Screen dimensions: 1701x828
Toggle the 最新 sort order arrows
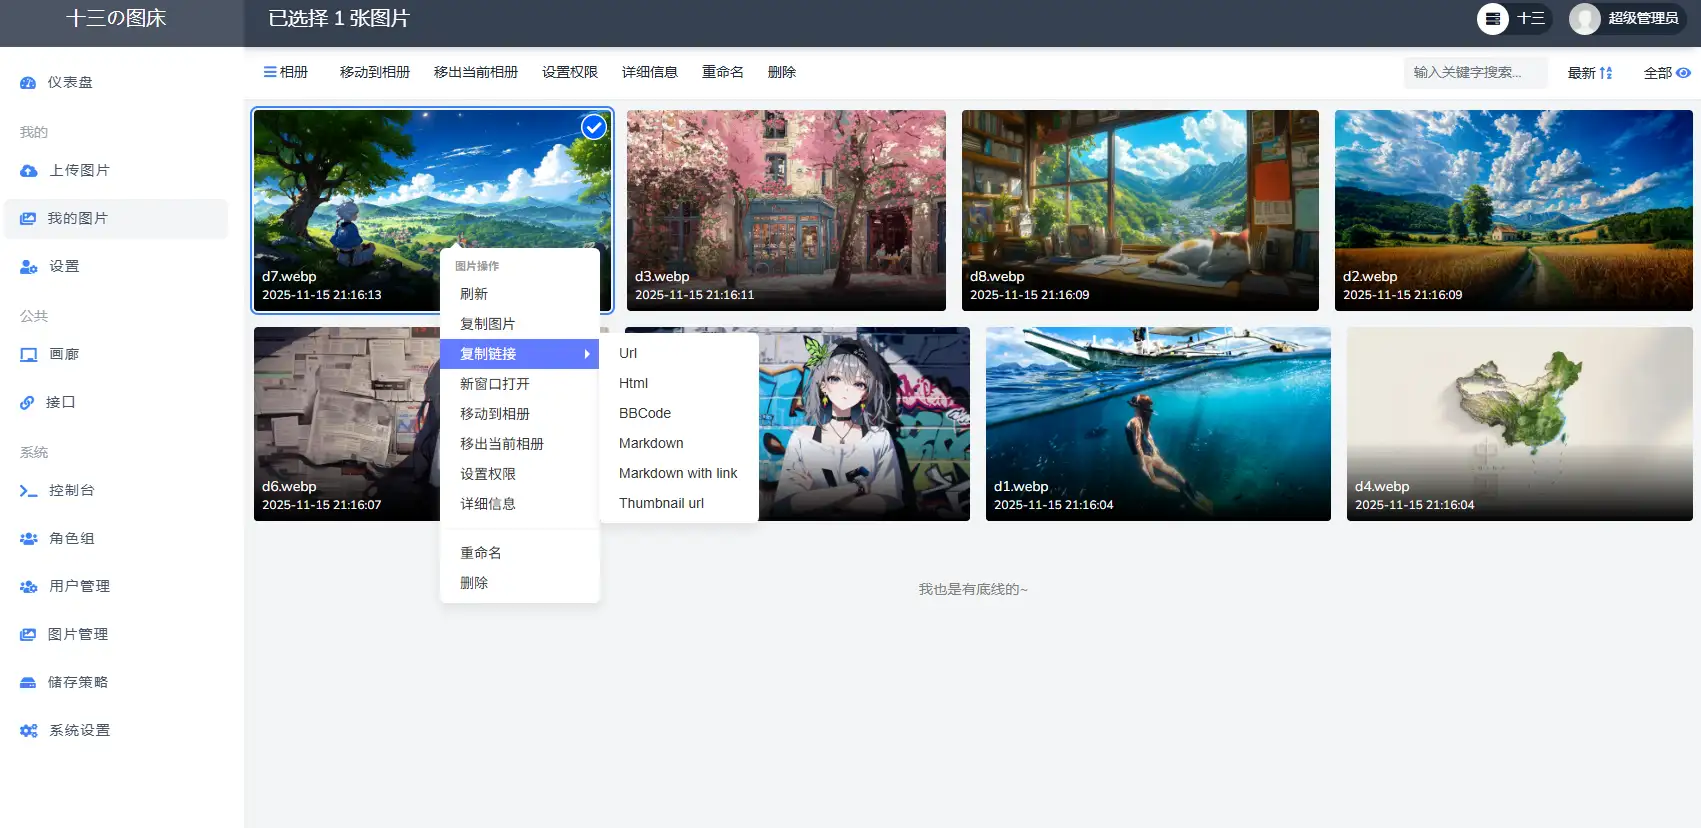[1606, 73]
